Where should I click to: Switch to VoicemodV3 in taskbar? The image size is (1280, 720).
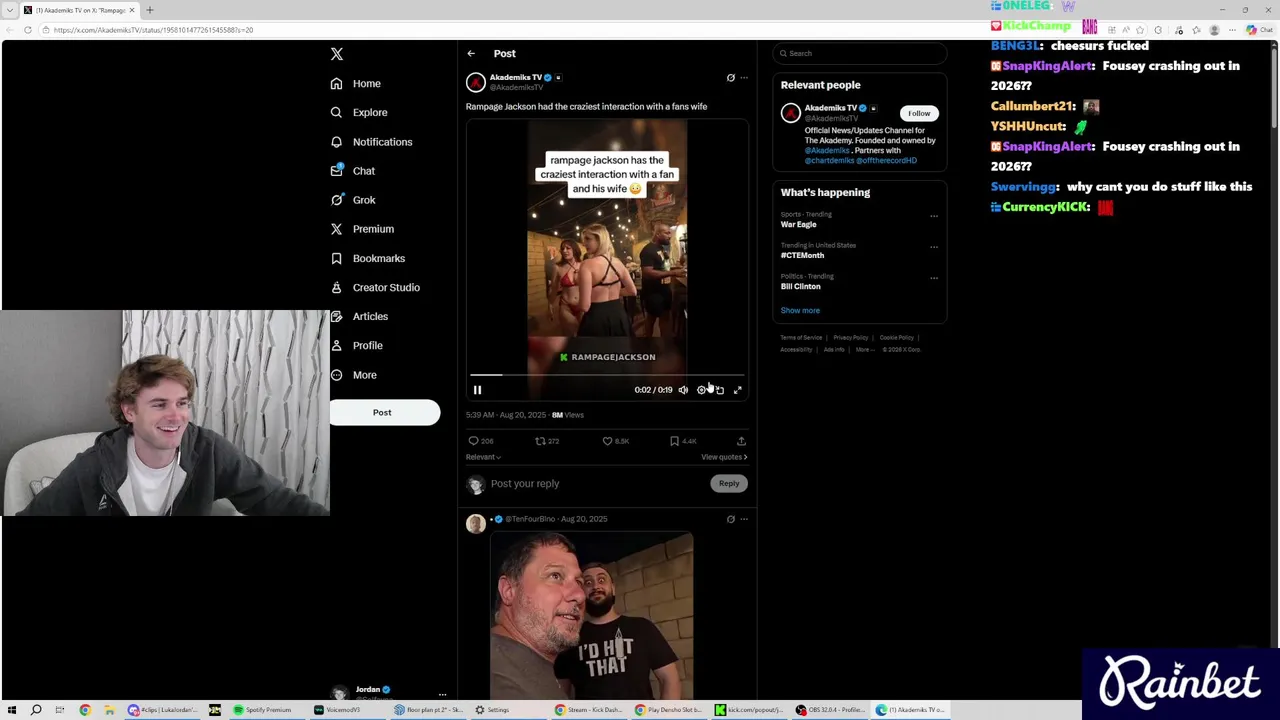pos(337,710)
